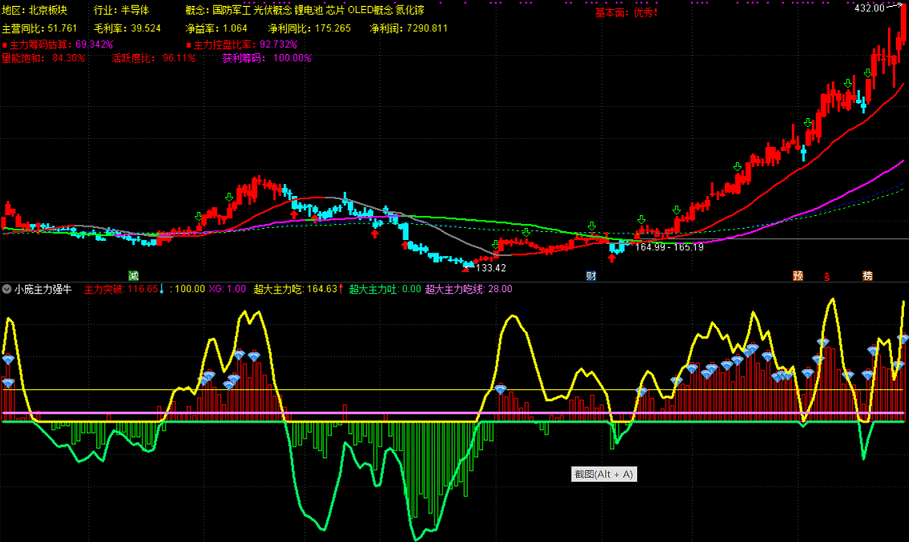Click the 432.00 high price label
The width and height of the screenshot is (909, 542).
tap(869, 8)
